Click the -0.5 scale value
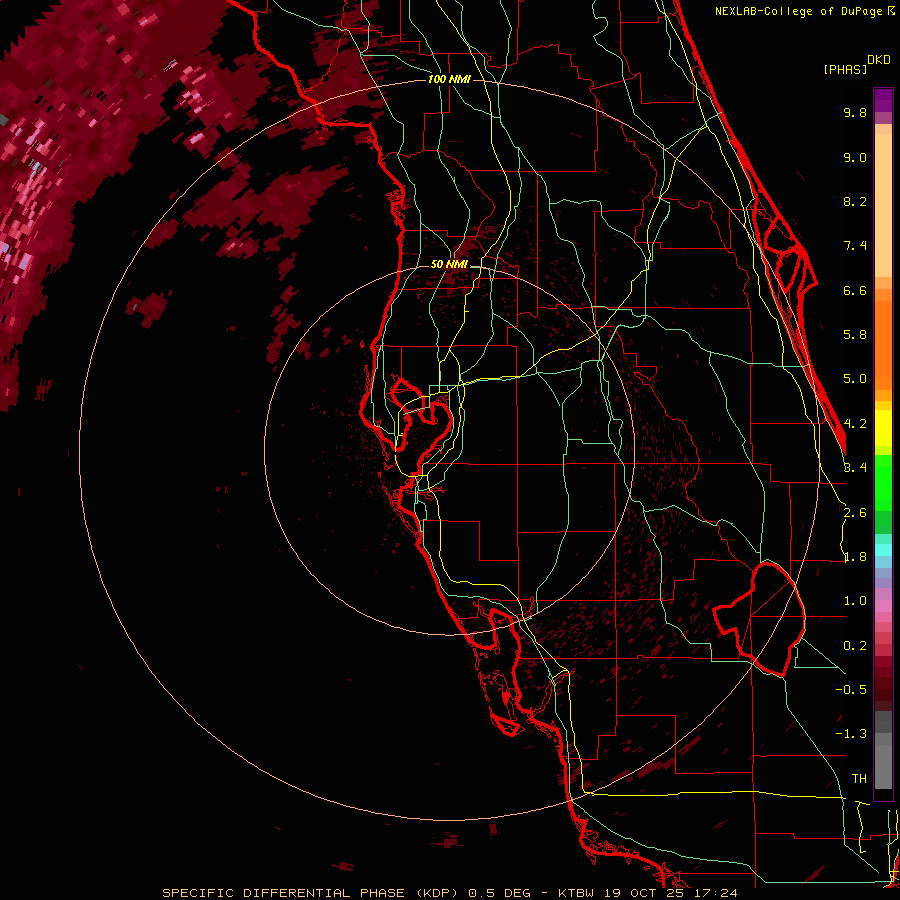The width and height of the screenshot is (900, 900). (851, 690)
